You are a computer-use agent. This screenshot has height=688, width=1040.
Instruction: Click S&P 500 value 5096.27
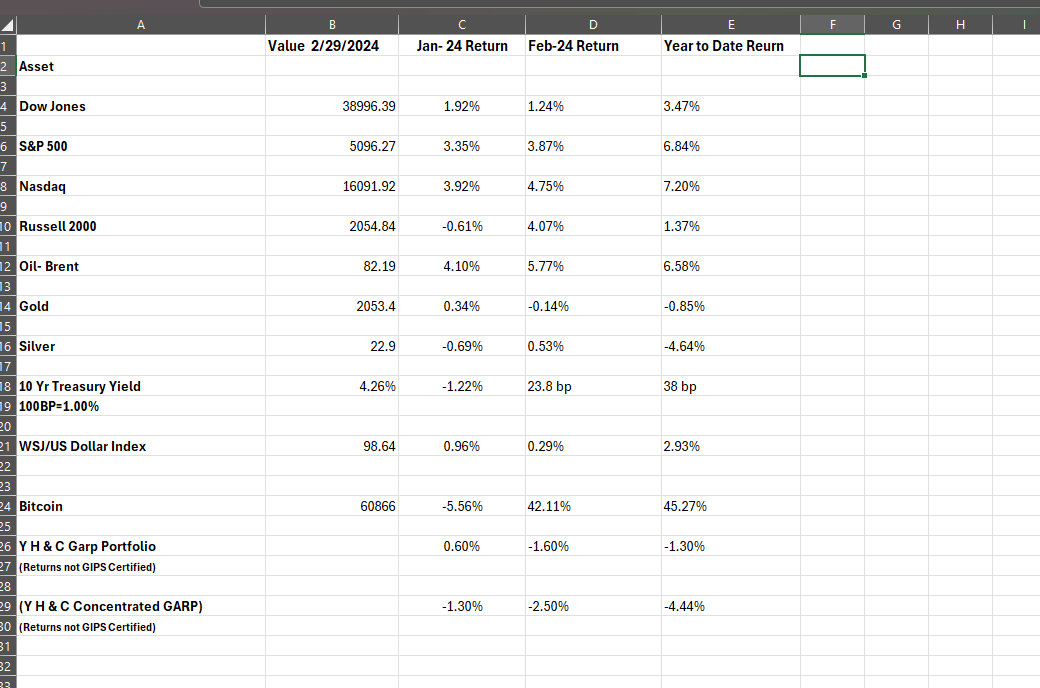coord(332,146)
